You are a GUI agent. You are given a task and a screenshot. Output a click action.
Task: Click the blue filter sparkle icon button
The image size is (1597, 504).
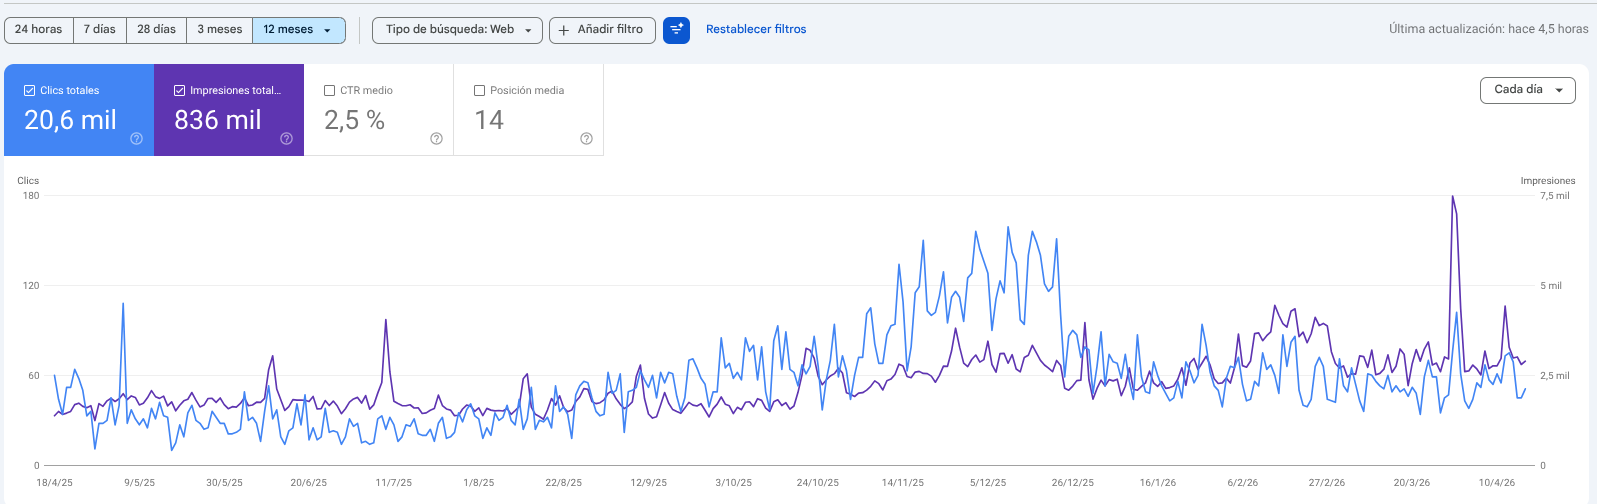[676, 30]
